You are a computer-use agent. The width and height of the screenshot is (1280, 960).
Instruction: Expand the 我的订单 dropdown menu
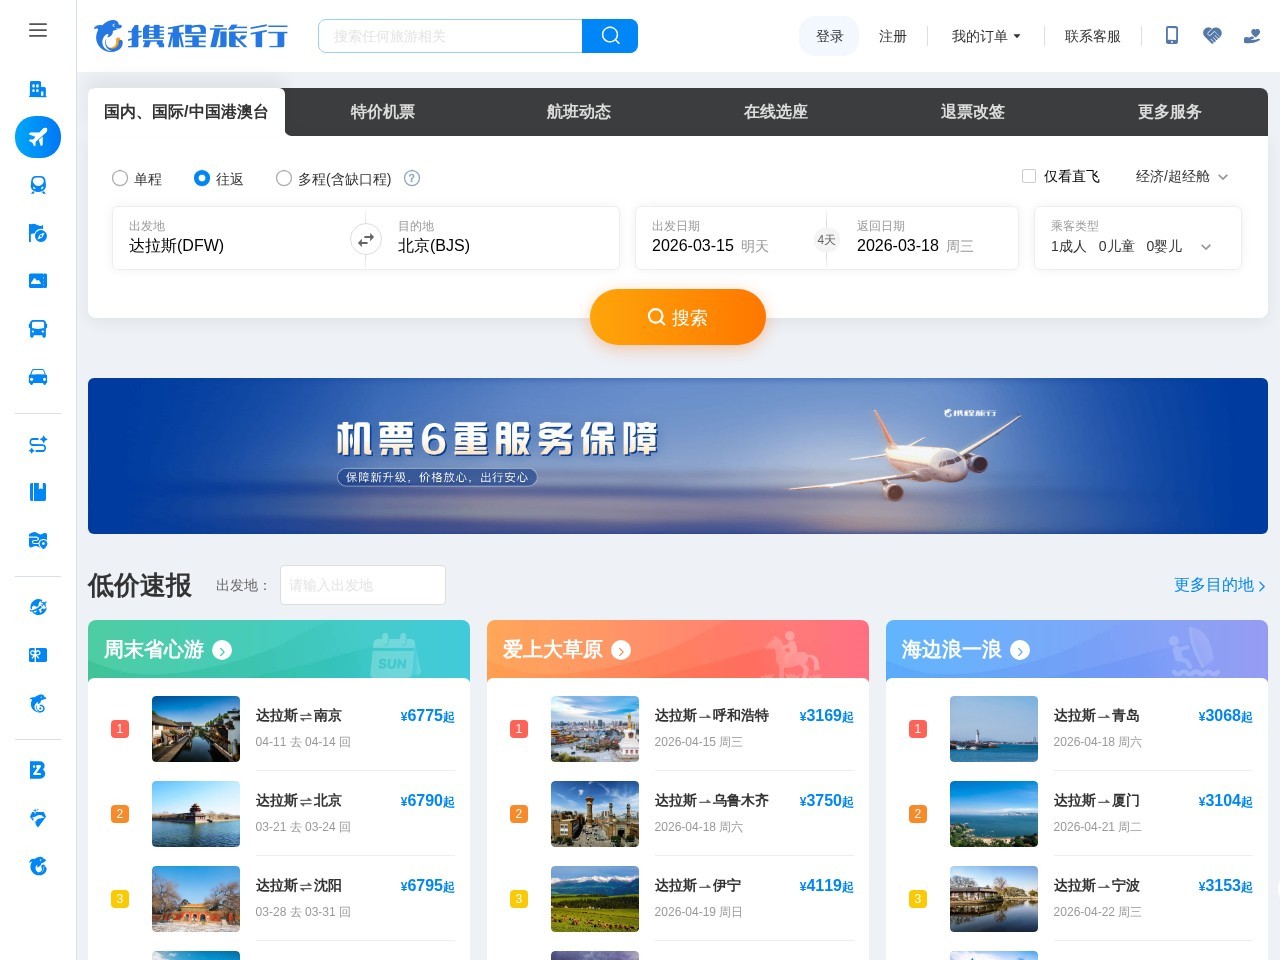986,36
